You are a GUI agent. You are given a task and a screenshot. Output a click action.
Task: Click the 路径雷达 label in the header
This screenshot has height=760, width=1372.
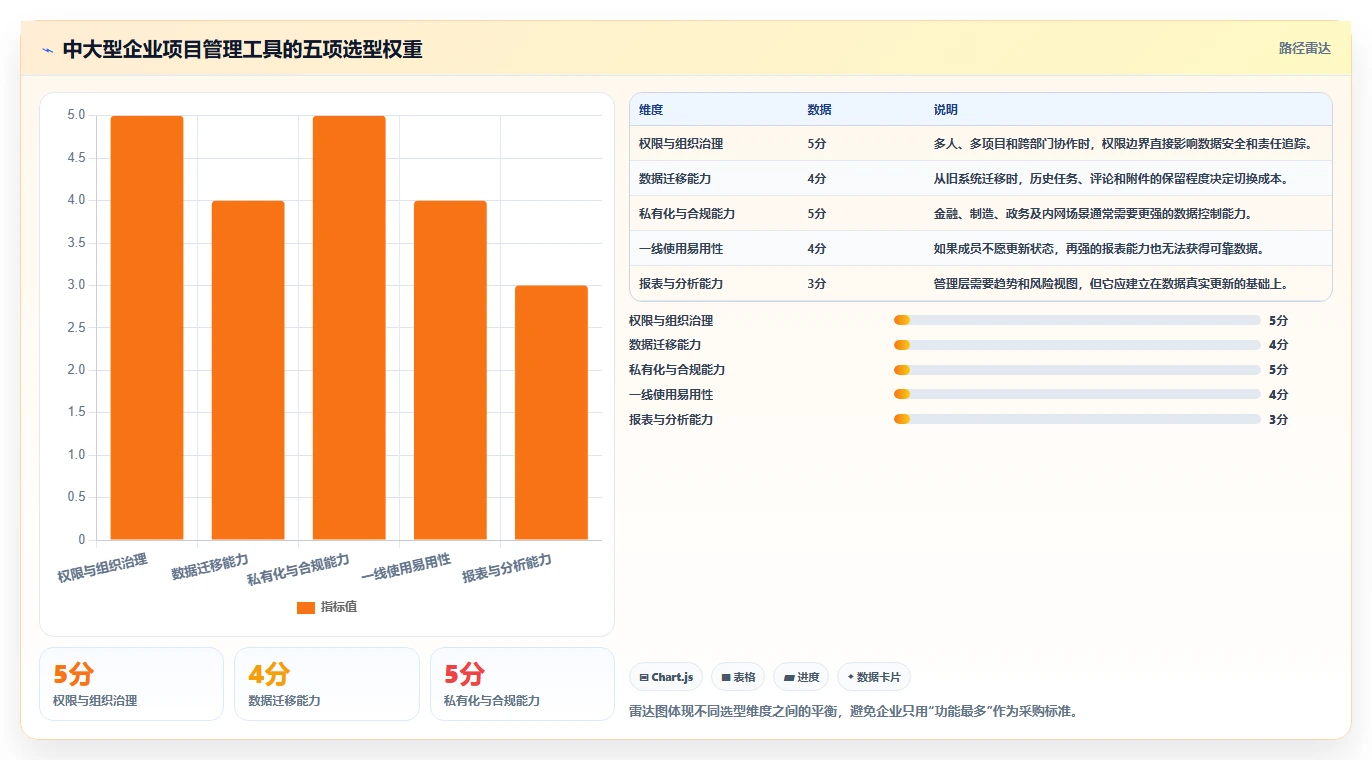(x=1305, y=48)
